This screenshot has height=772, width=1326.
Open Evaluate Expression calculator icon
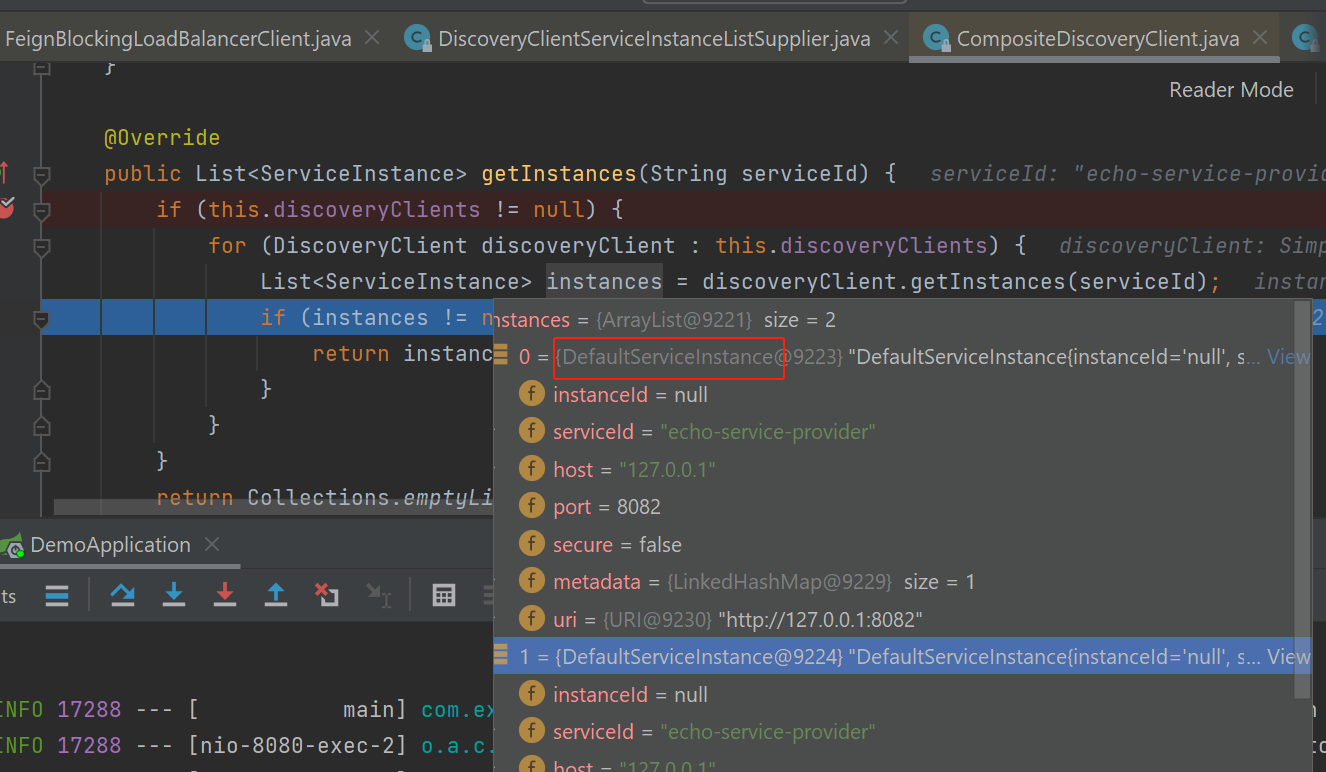444,596
